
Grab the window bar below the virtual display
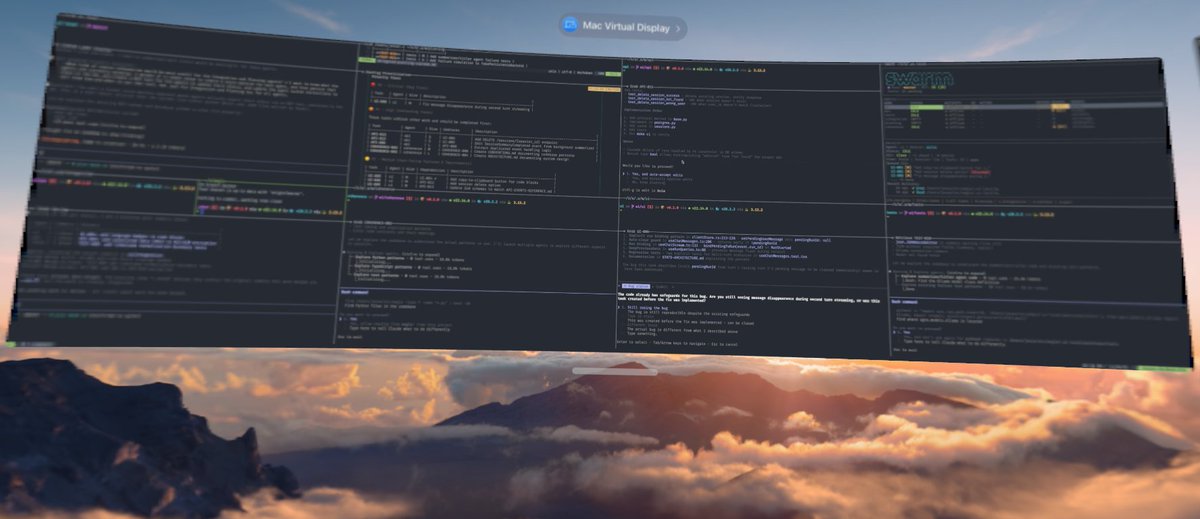point(615,372)
